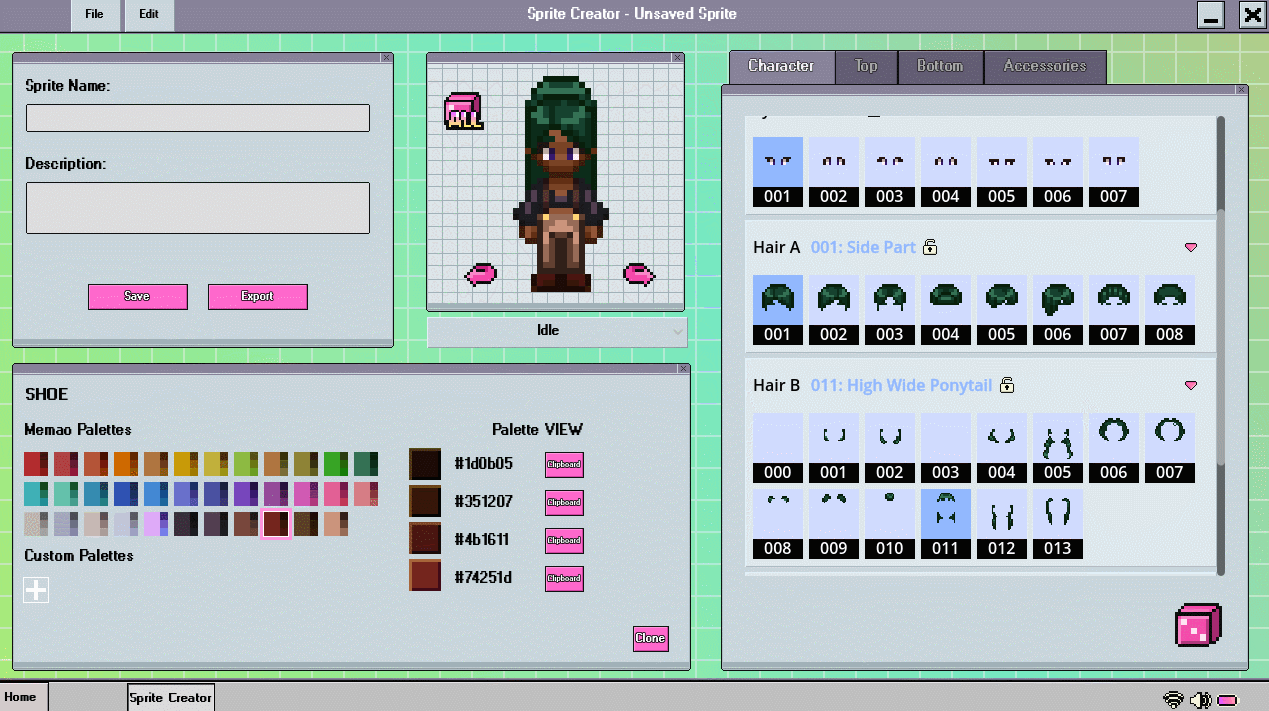Click the Clone palette button
Viewport: 1269px width, 711px height.
650,638
